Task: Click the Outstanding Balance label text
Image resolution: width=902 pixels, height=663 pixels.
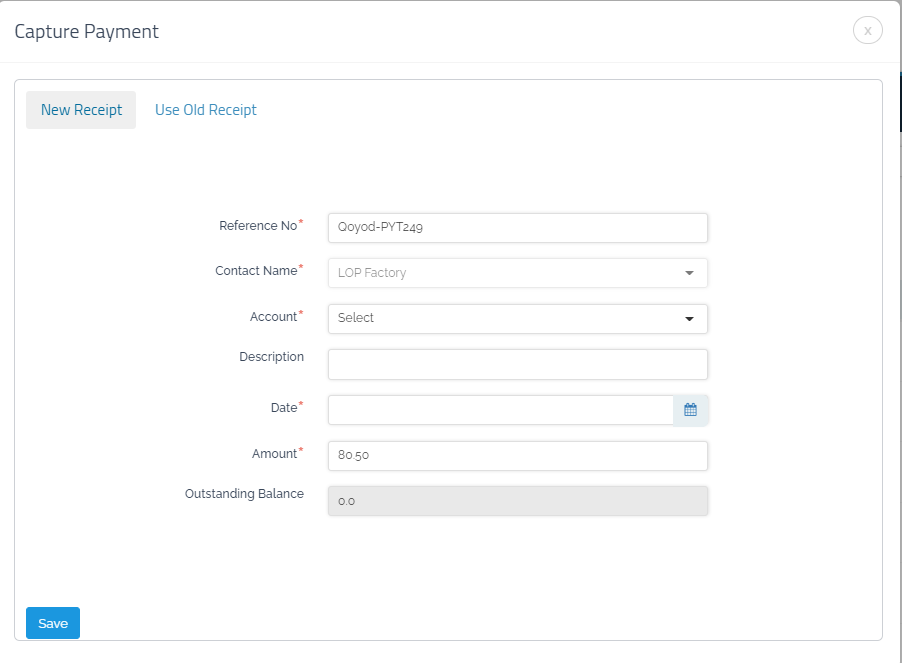Action: click(x=244, y=494)
